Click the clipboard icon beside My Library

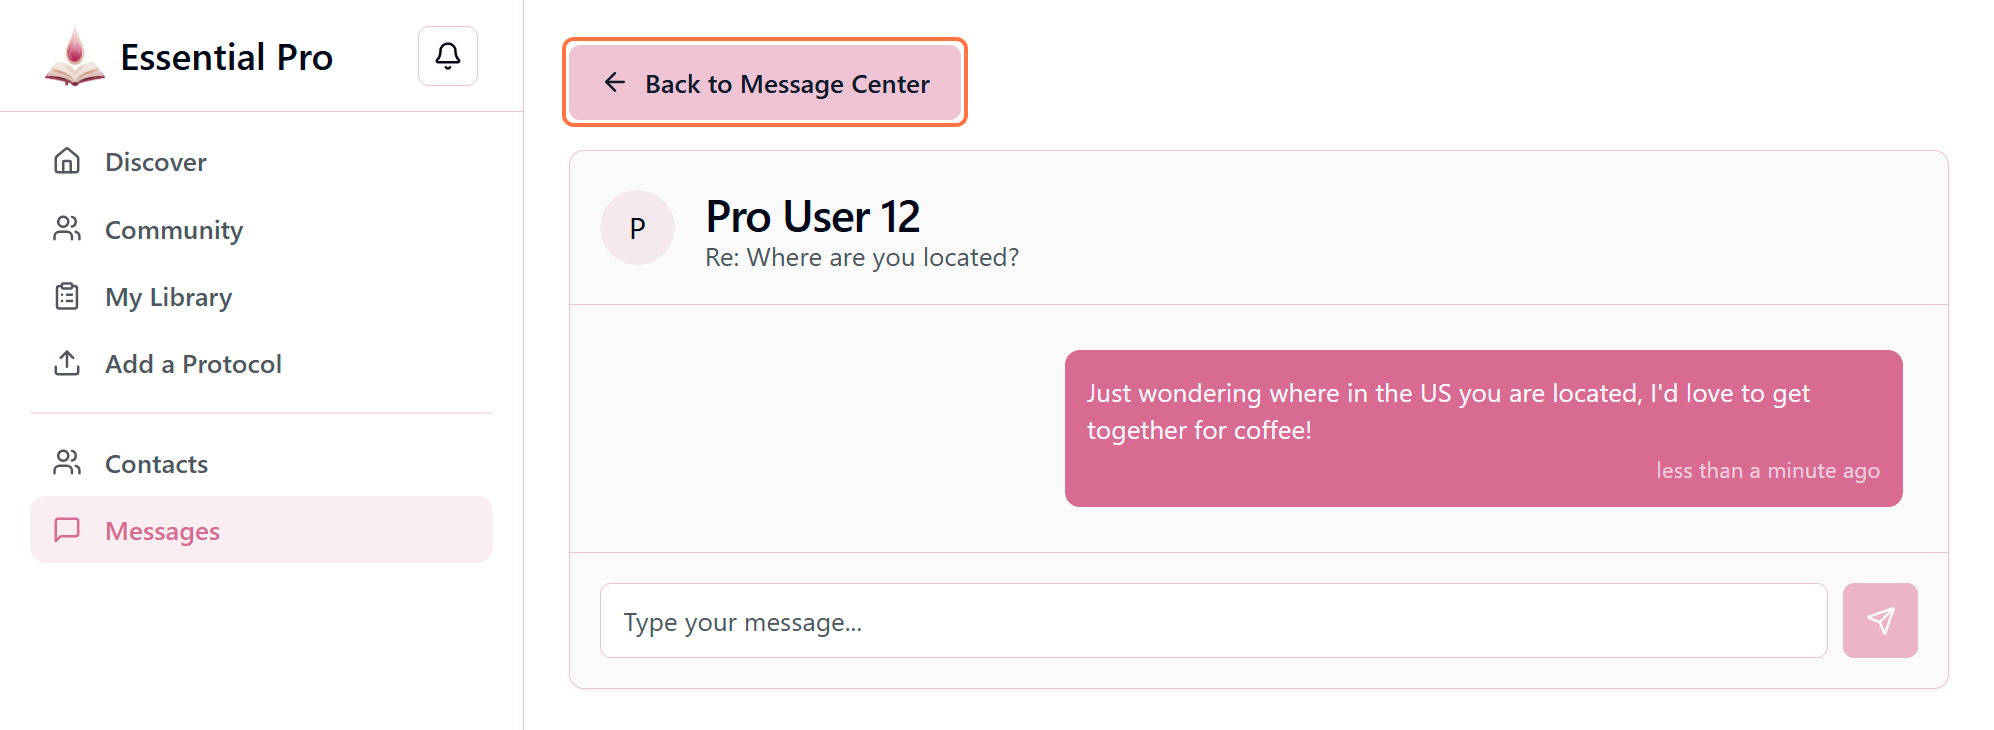67,296
